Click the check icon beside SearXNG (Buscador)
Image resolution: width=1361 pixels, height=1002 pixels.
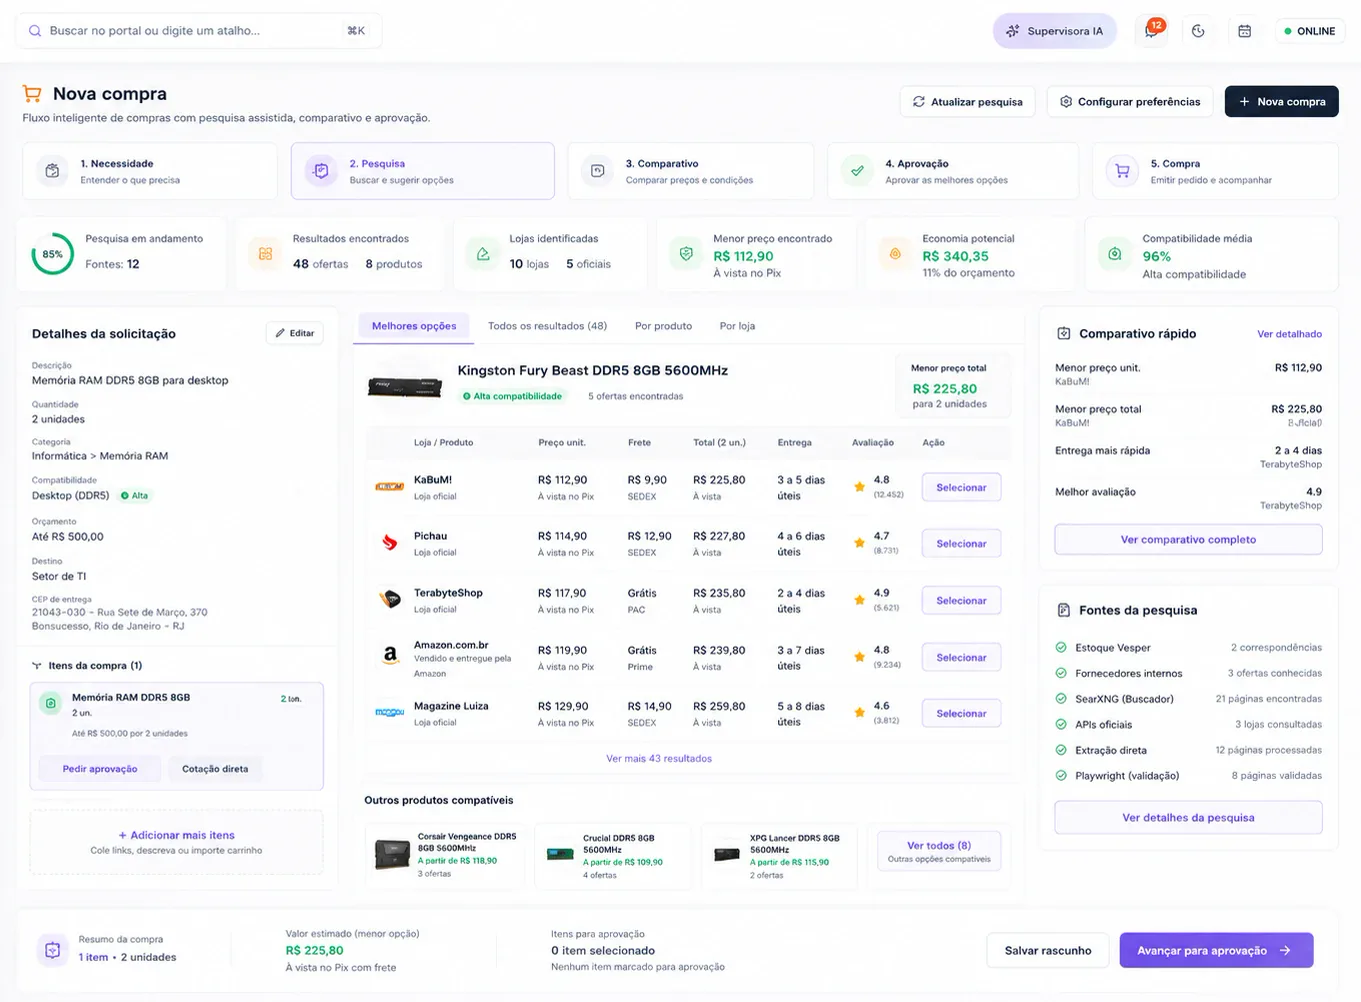(1061, 698)
